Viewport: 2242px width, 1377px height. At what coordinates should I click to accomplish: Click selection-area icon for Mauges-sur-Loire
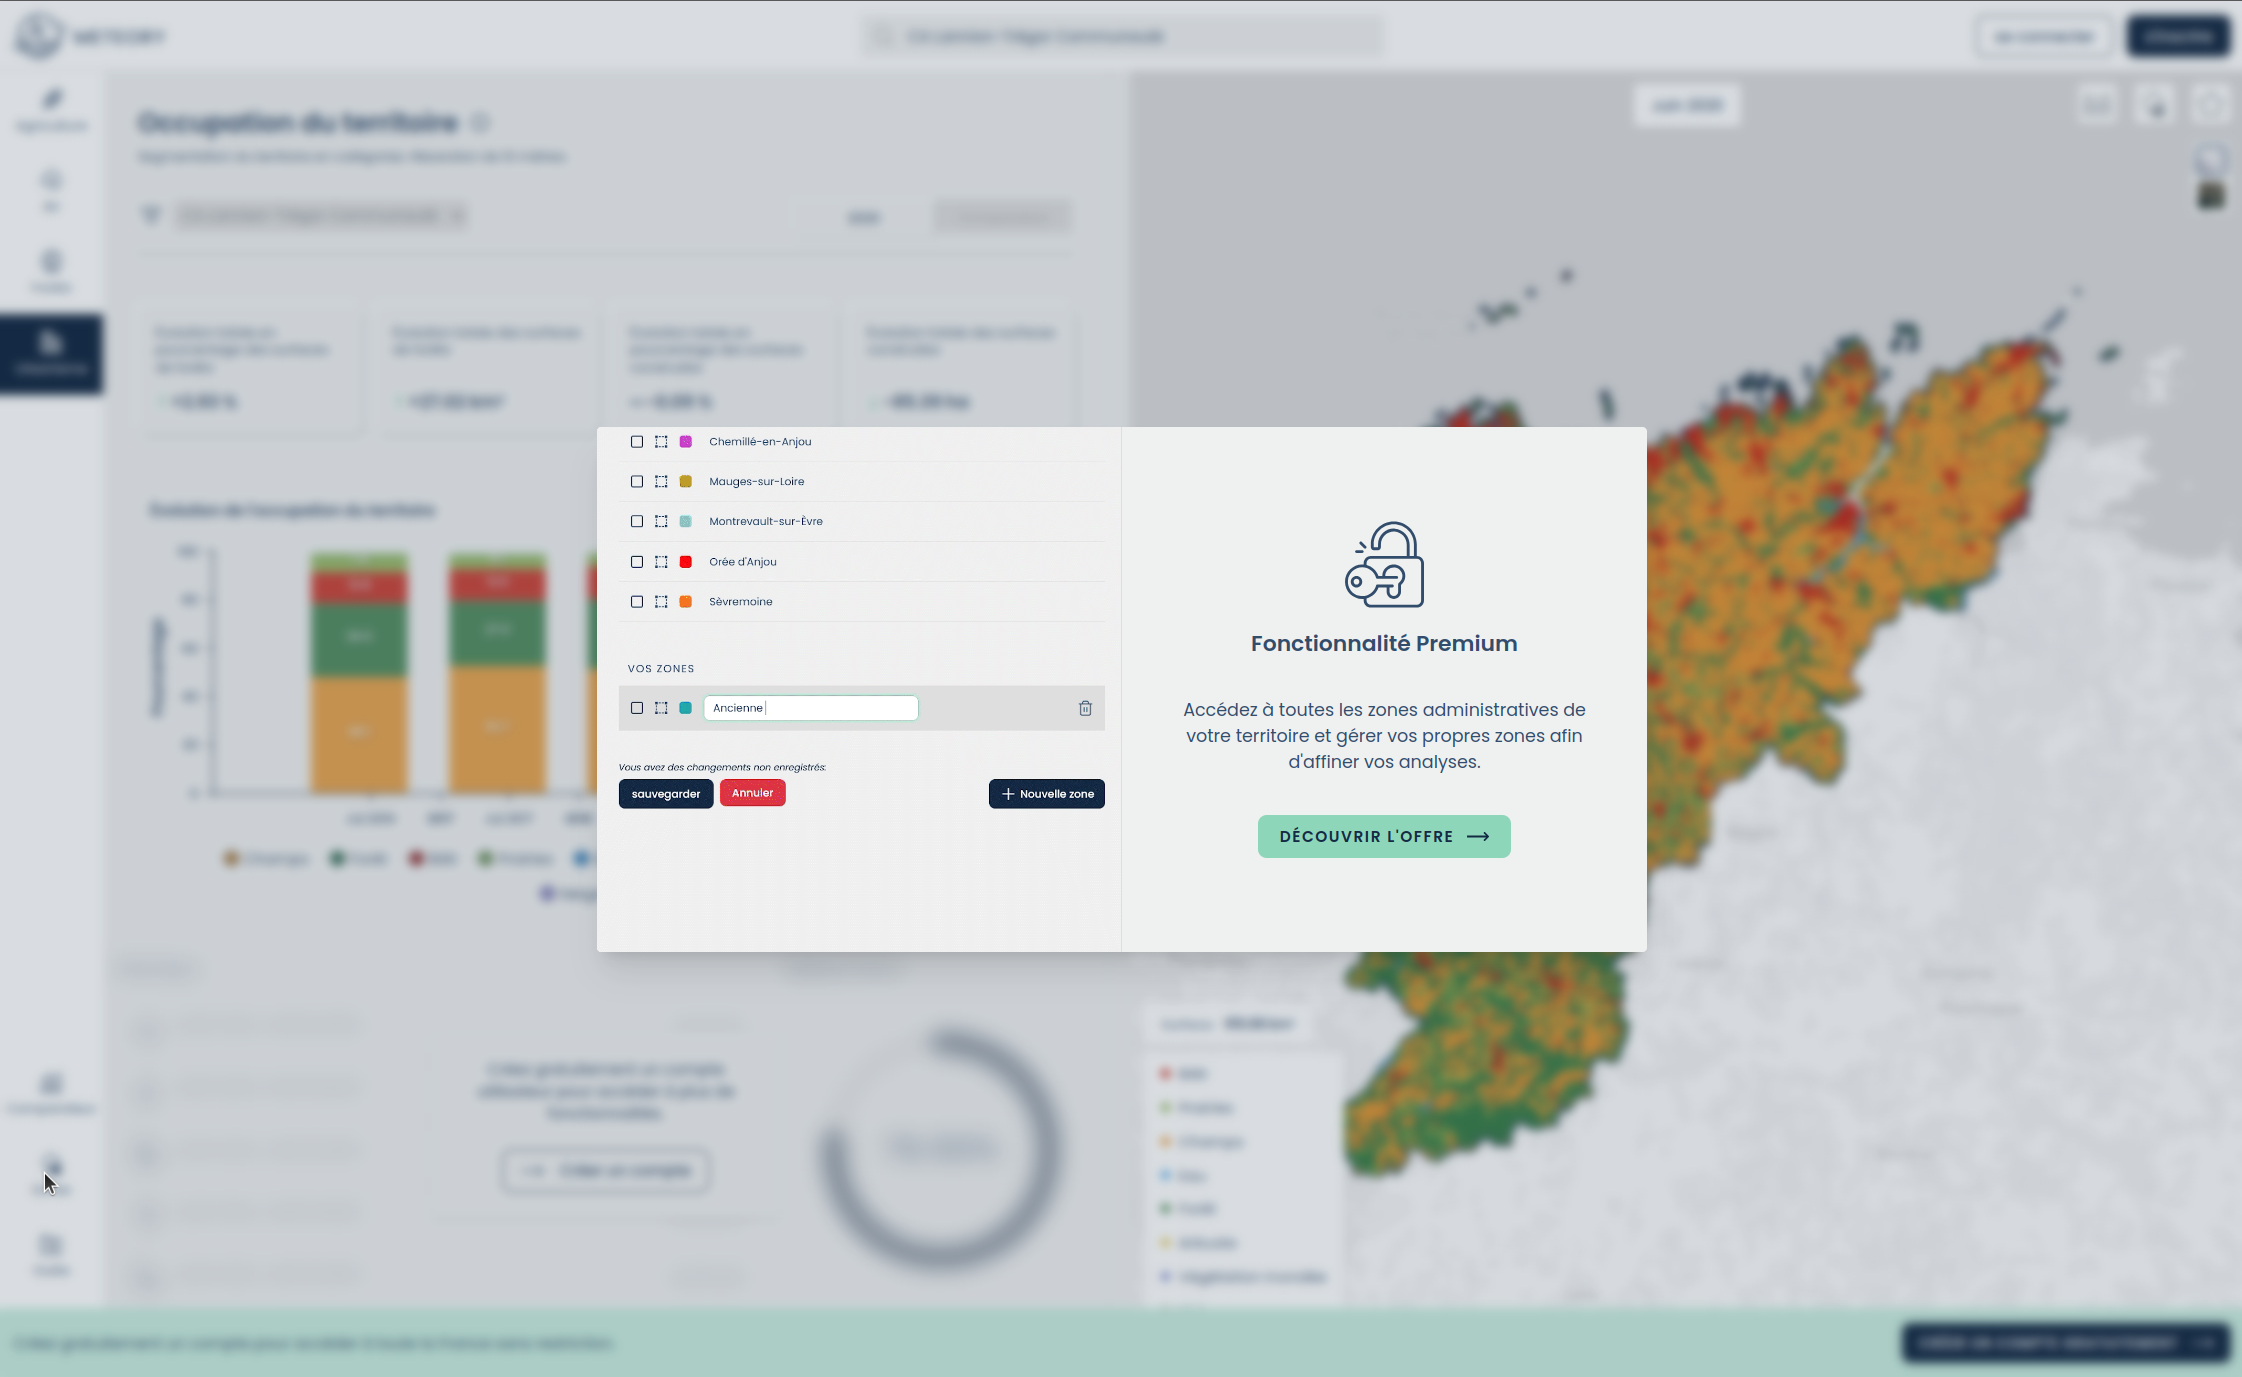661,482
